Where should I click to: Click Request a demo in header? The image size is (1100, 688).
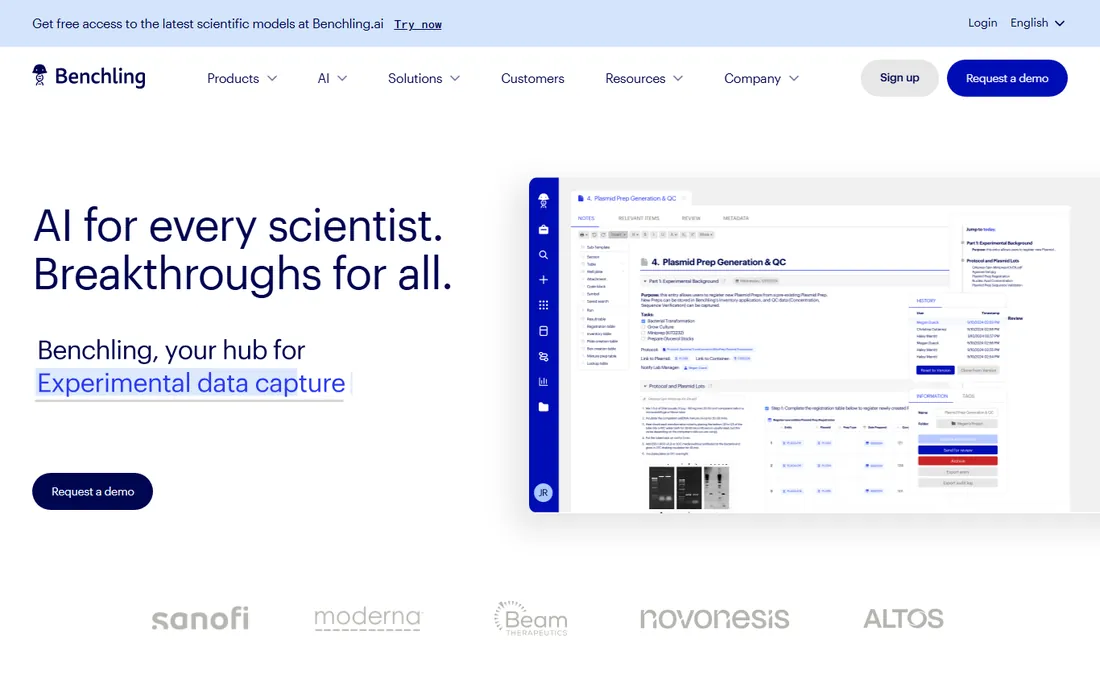[x=1007, y=78]
